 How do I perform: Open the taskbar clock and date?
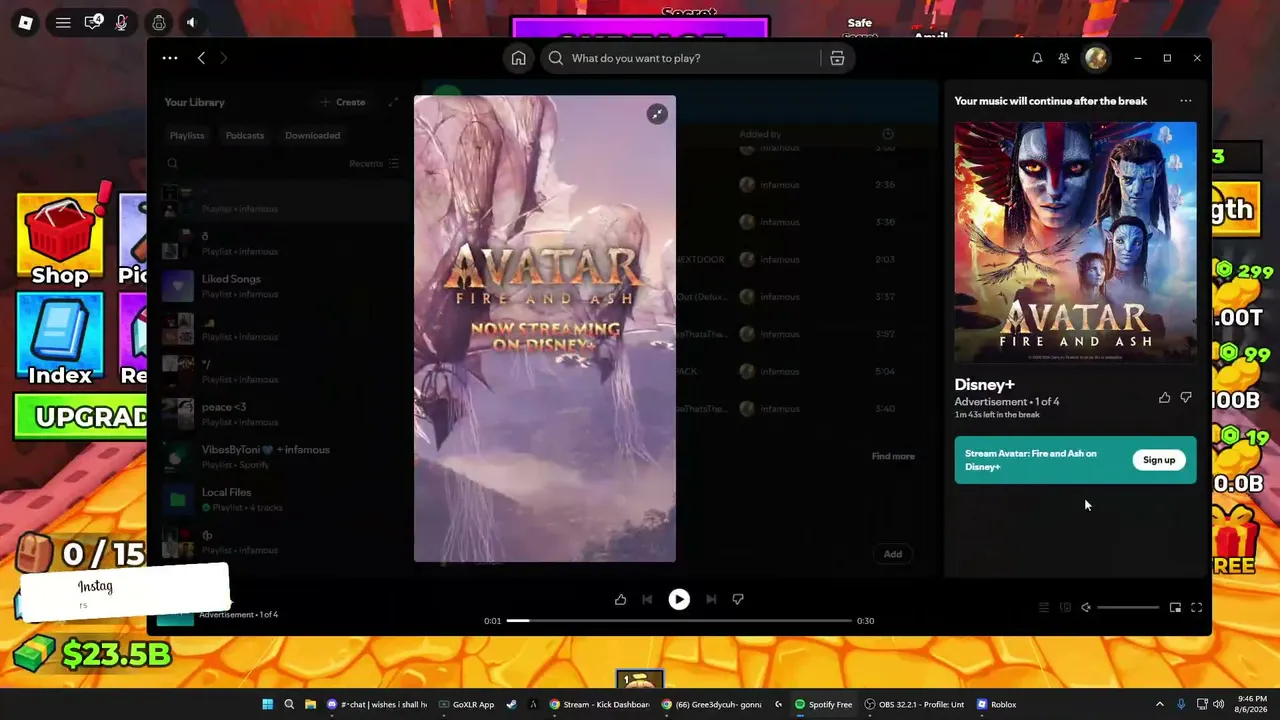pos(1252,704)
